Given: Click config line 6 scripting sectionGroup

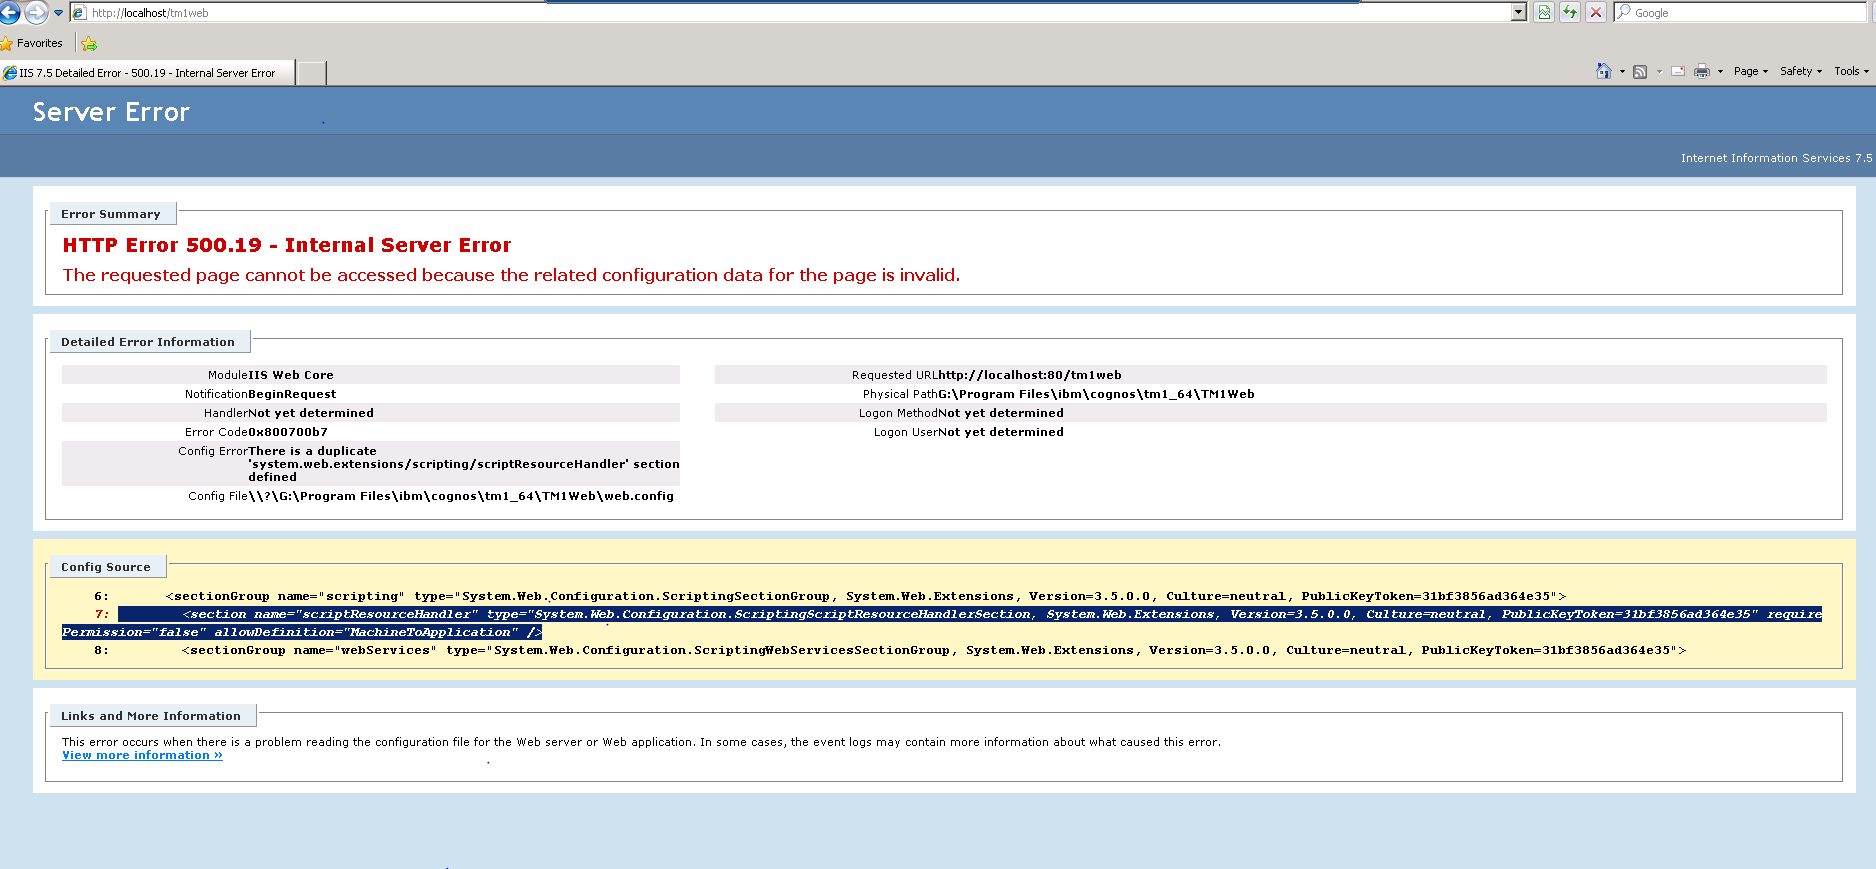Looking at the screenshot, I should pyautogui.click(x=866, y=596).
